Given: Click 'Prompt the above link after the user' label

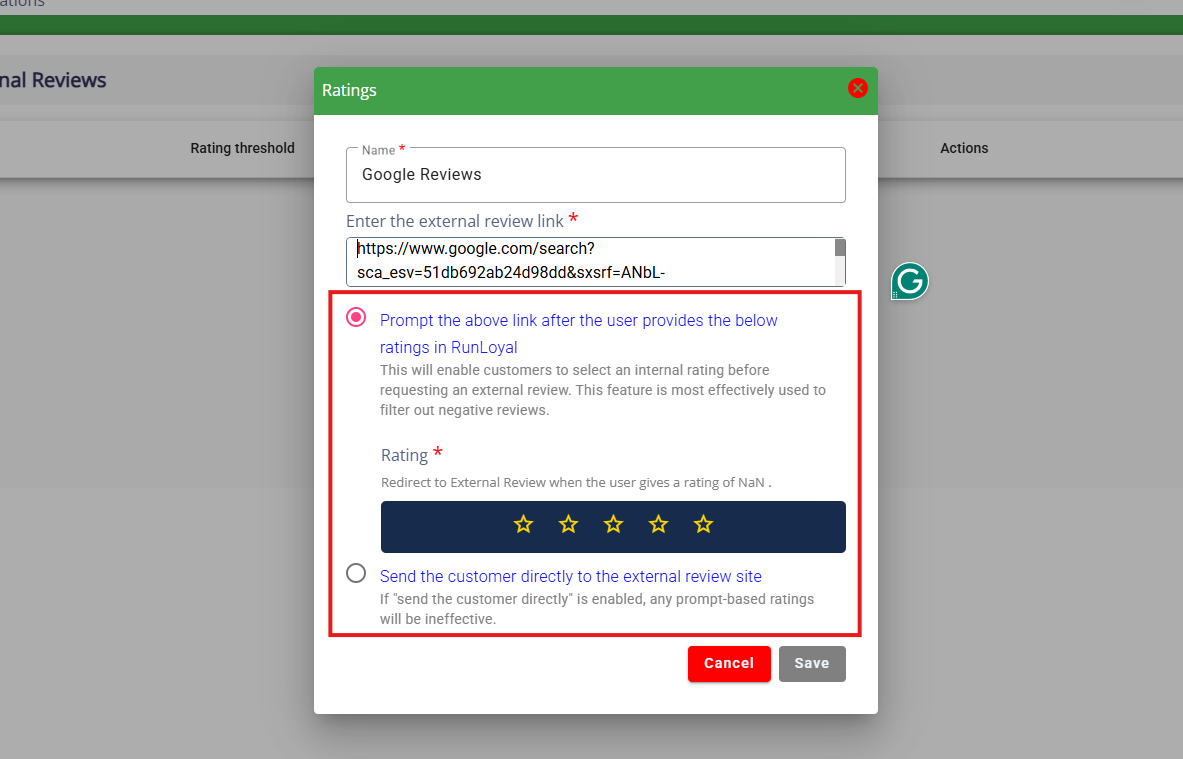Looking at the screenshot, I should [579, 333].
